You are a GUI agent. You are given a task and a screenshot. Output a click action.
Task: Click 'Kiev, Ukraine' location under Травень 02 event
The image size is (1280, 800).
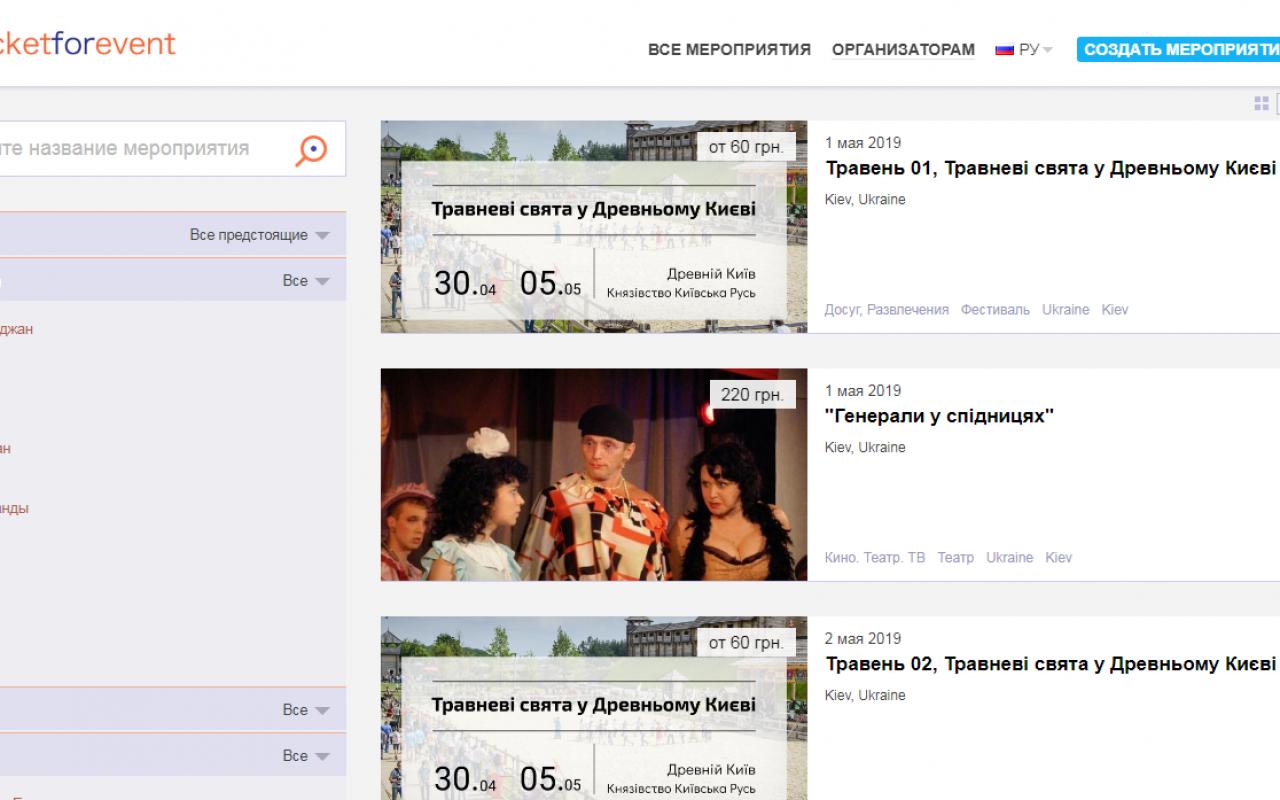(865, 696)
